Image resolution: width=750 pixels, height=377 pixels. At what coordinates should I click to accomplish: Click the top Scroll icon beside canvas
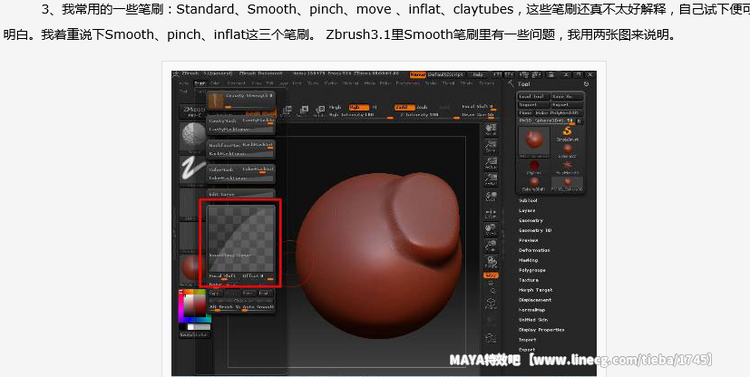point(491,129)
